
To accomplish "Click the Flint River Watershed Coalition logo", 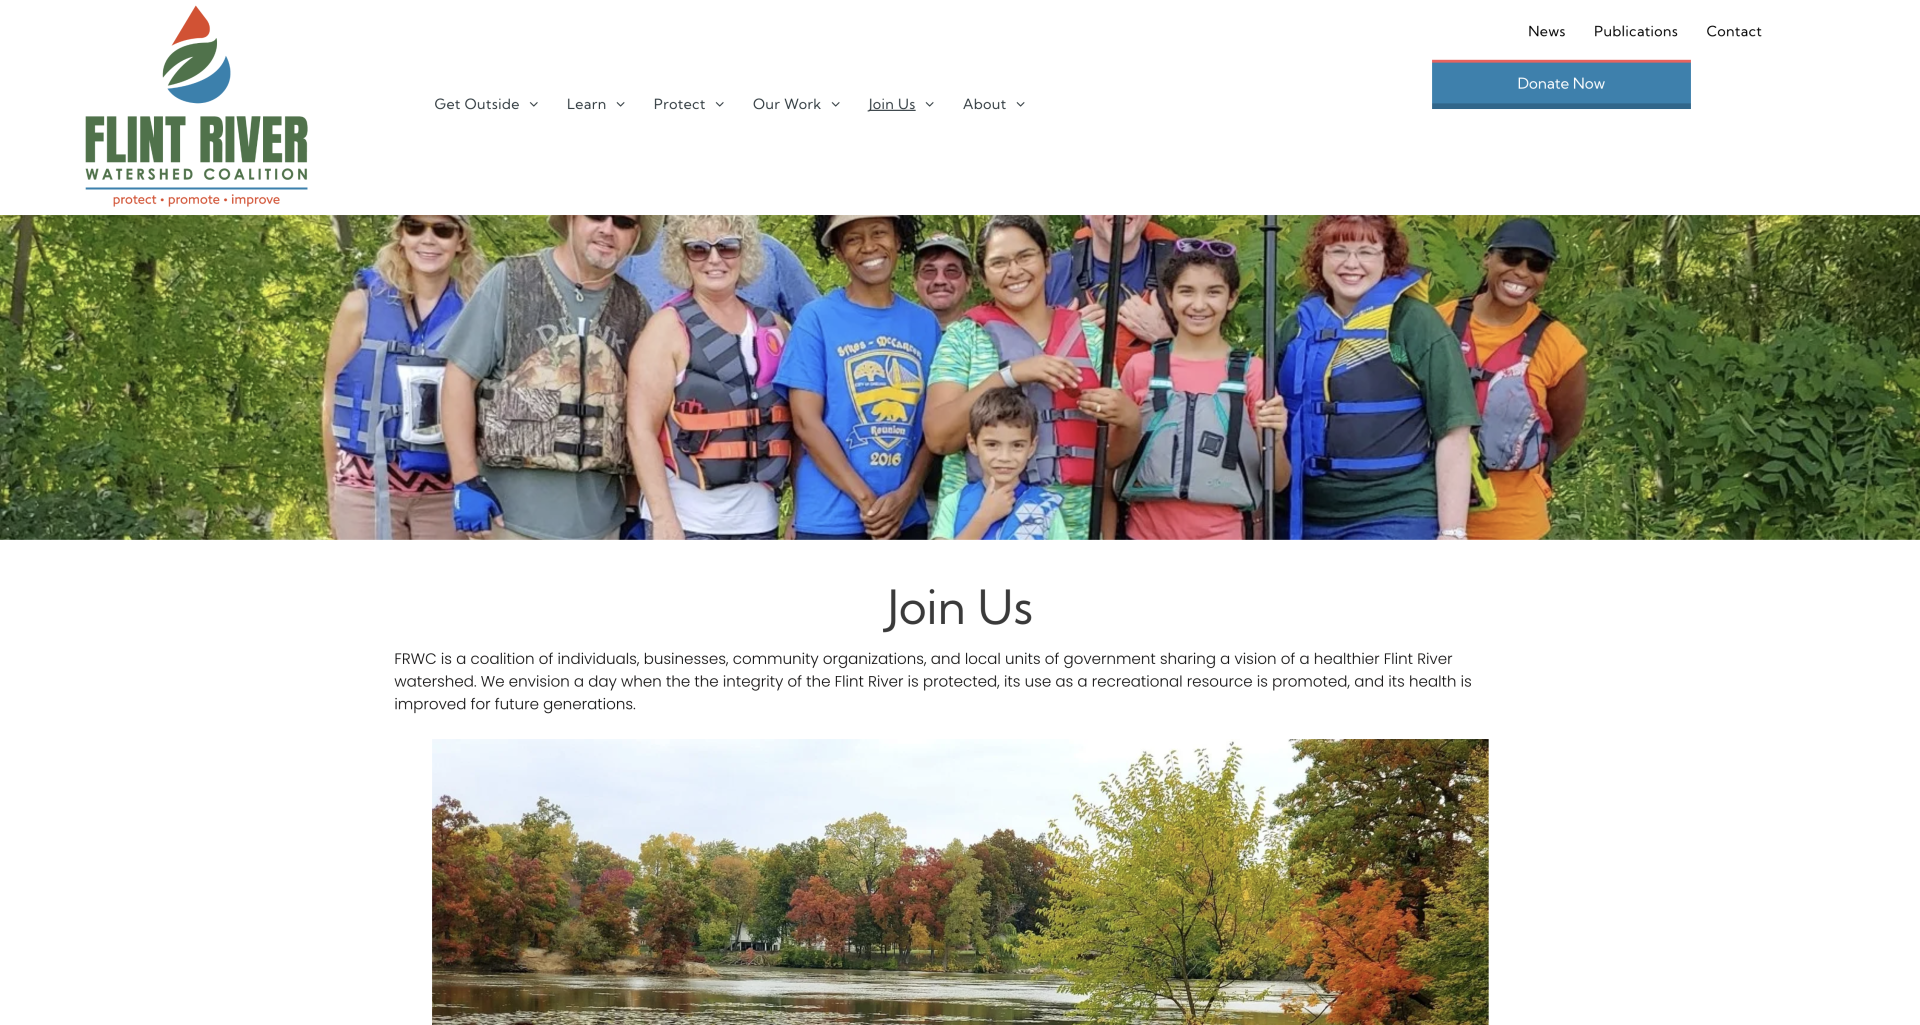I will pyautogui.click(x=197, y=106).
